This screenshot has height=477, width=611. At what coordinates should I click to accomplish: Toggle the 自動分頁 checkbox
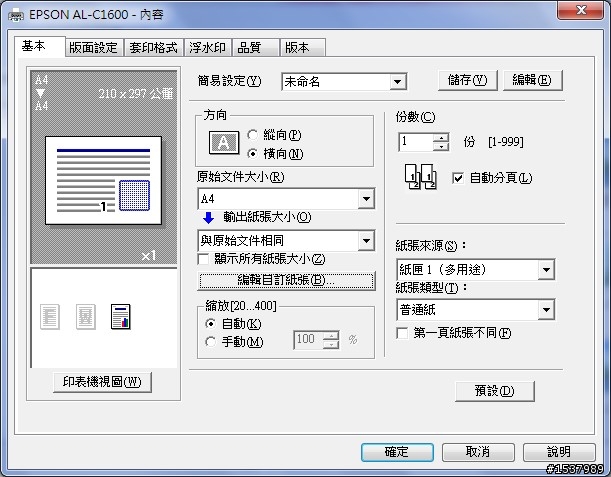(x=458, y=178)
